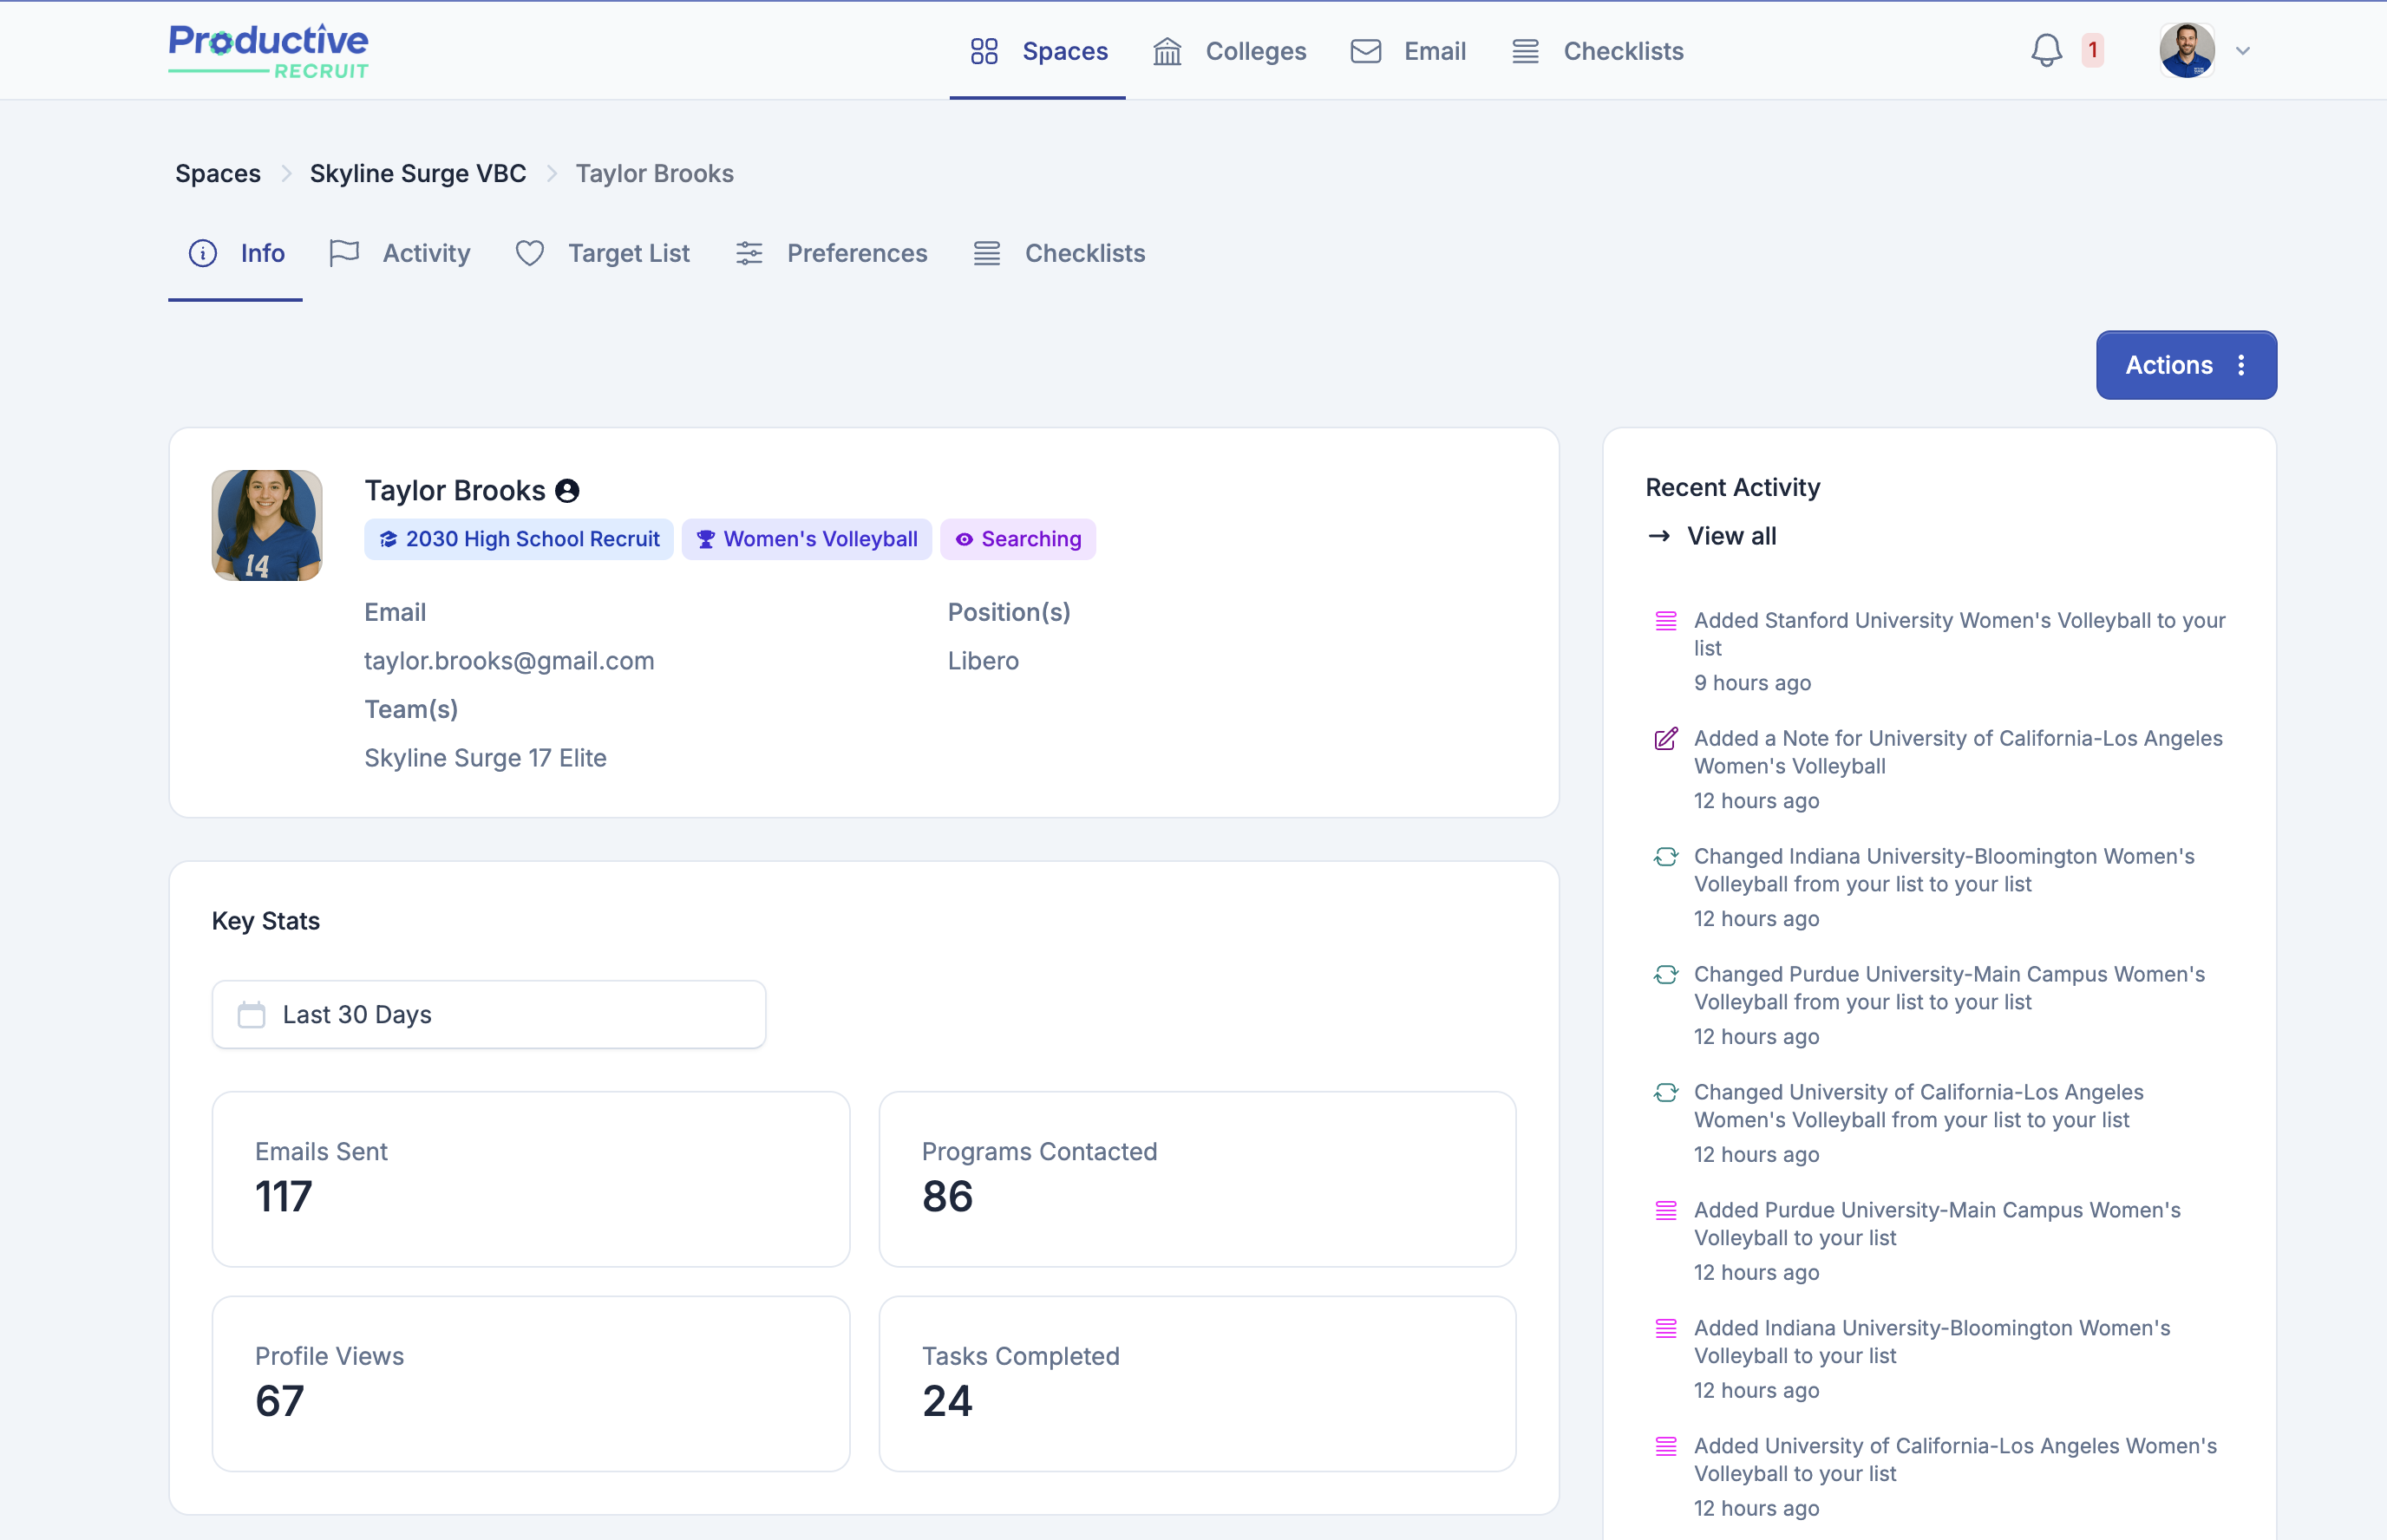The image size is (2387, 1540).
Task: Click the 2030 High School Recruit badge
Action: (519, 539)
